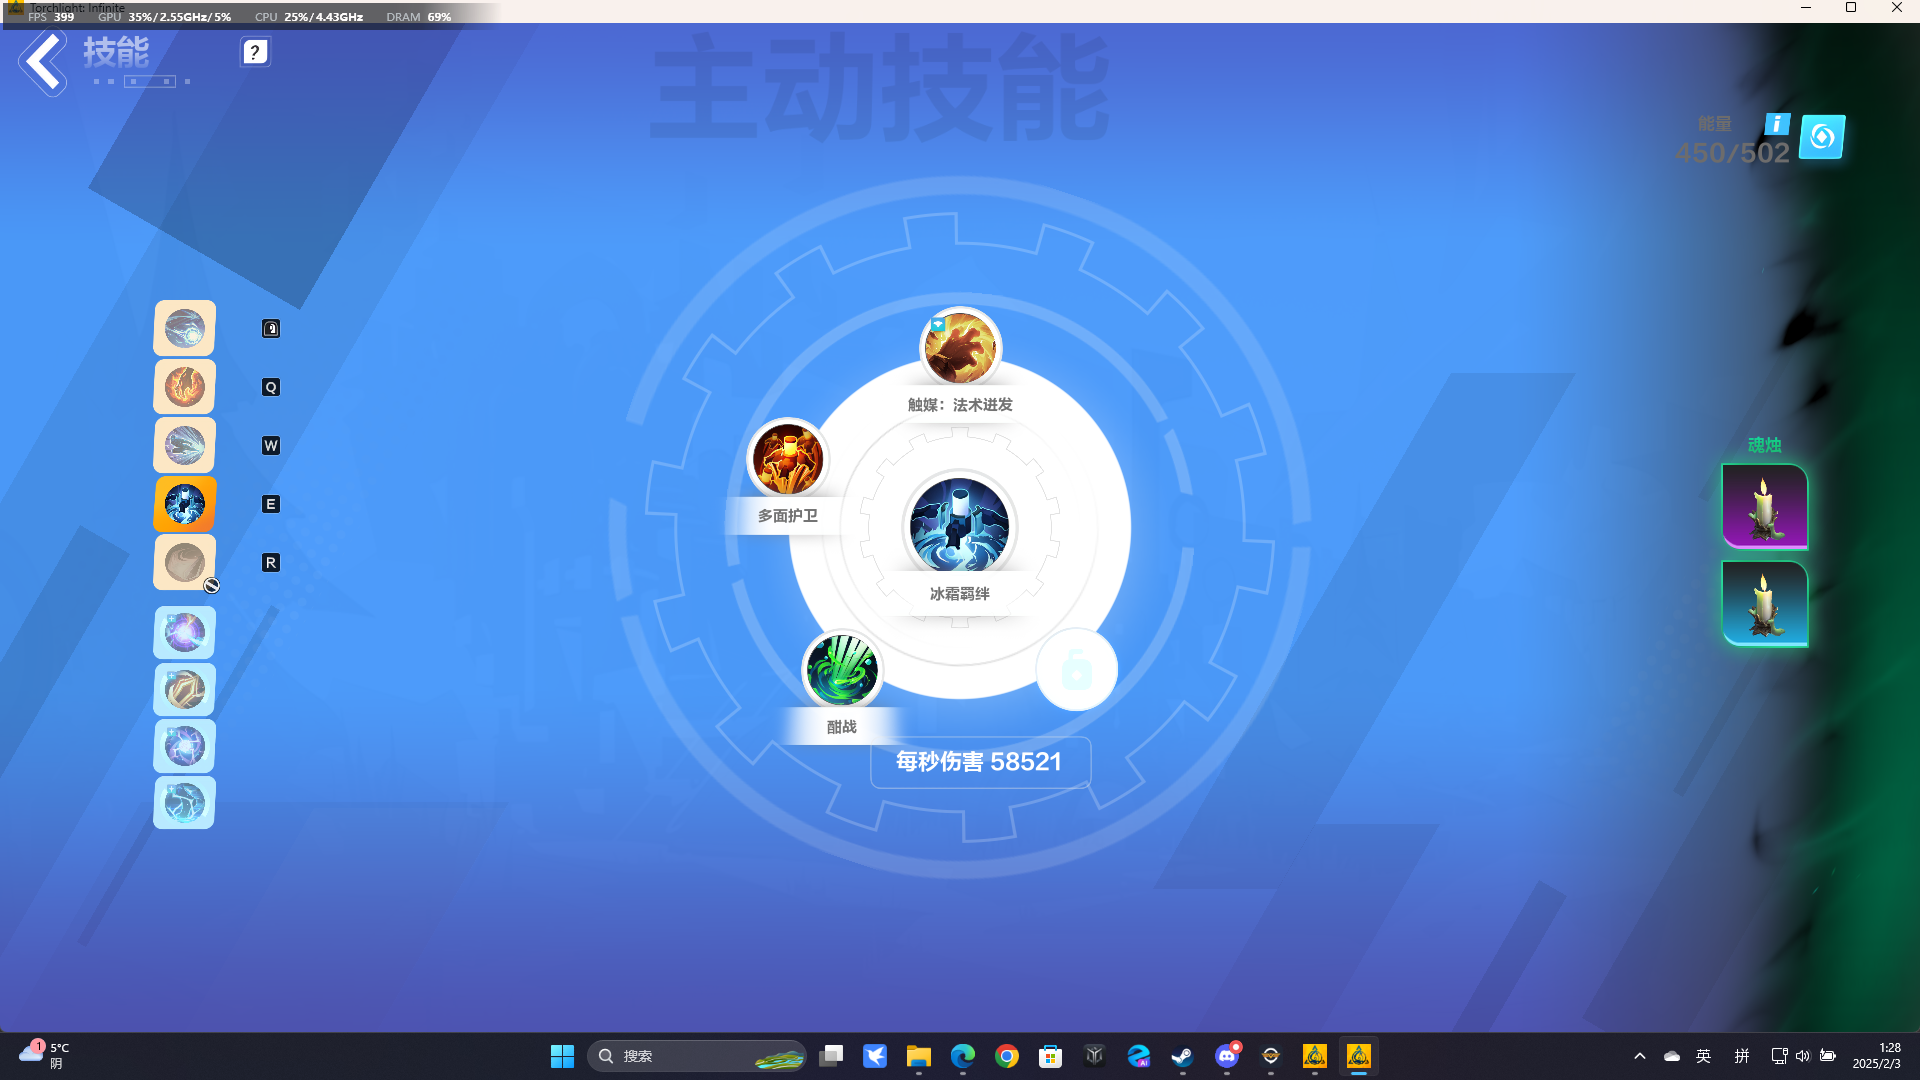Screen dimensions: 1920x1080
Task: Click the cyan energy button beside 450/502
Action: click(1822, 137)
